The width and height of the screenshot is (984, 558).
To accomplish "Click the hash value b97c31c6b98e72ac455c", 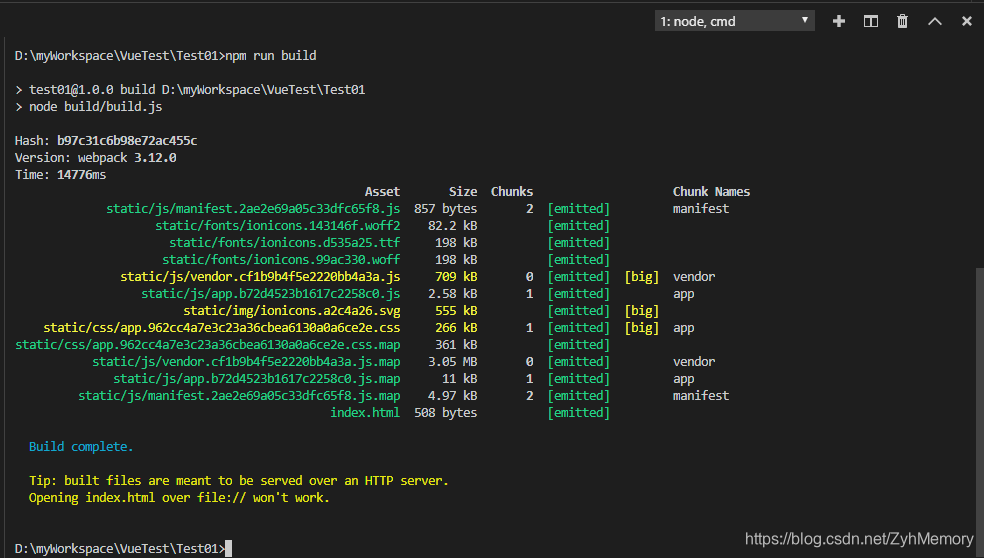I will point(127,141).
